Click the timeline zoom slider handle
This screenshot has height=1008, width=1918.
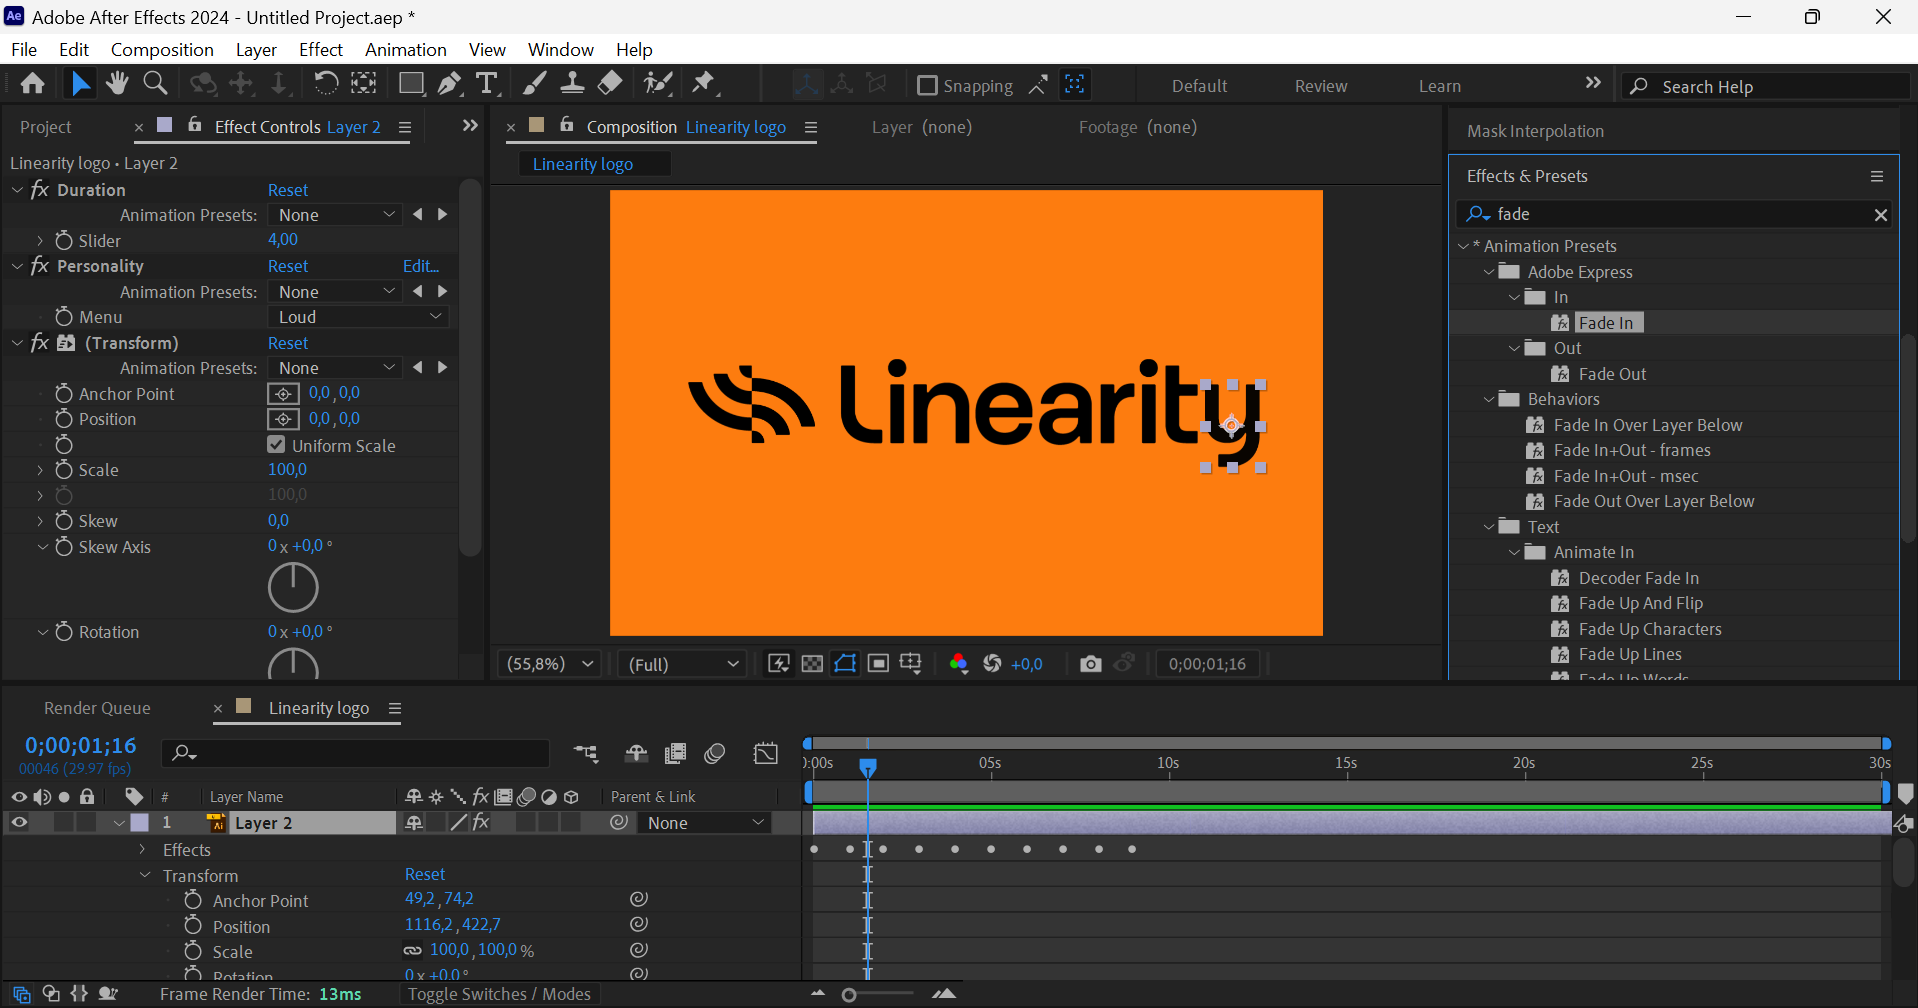(849, 995)
